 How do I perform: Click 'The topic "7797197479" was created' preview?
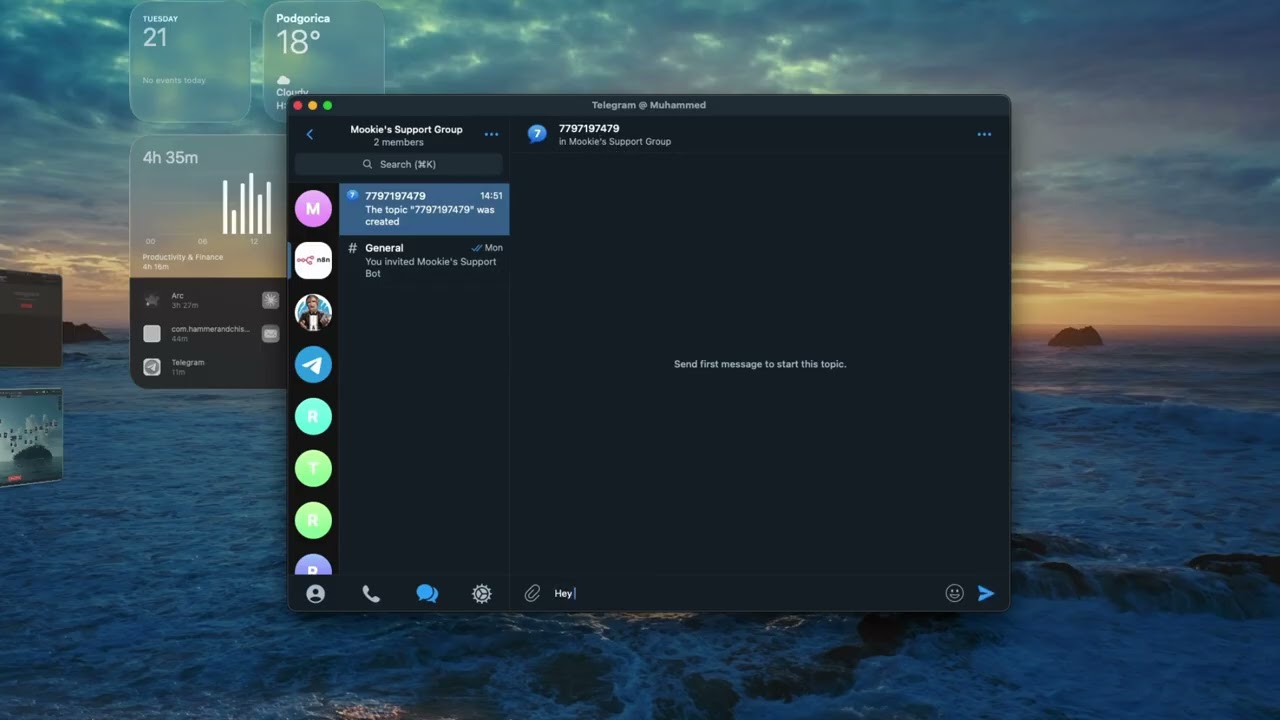point(430,216)
